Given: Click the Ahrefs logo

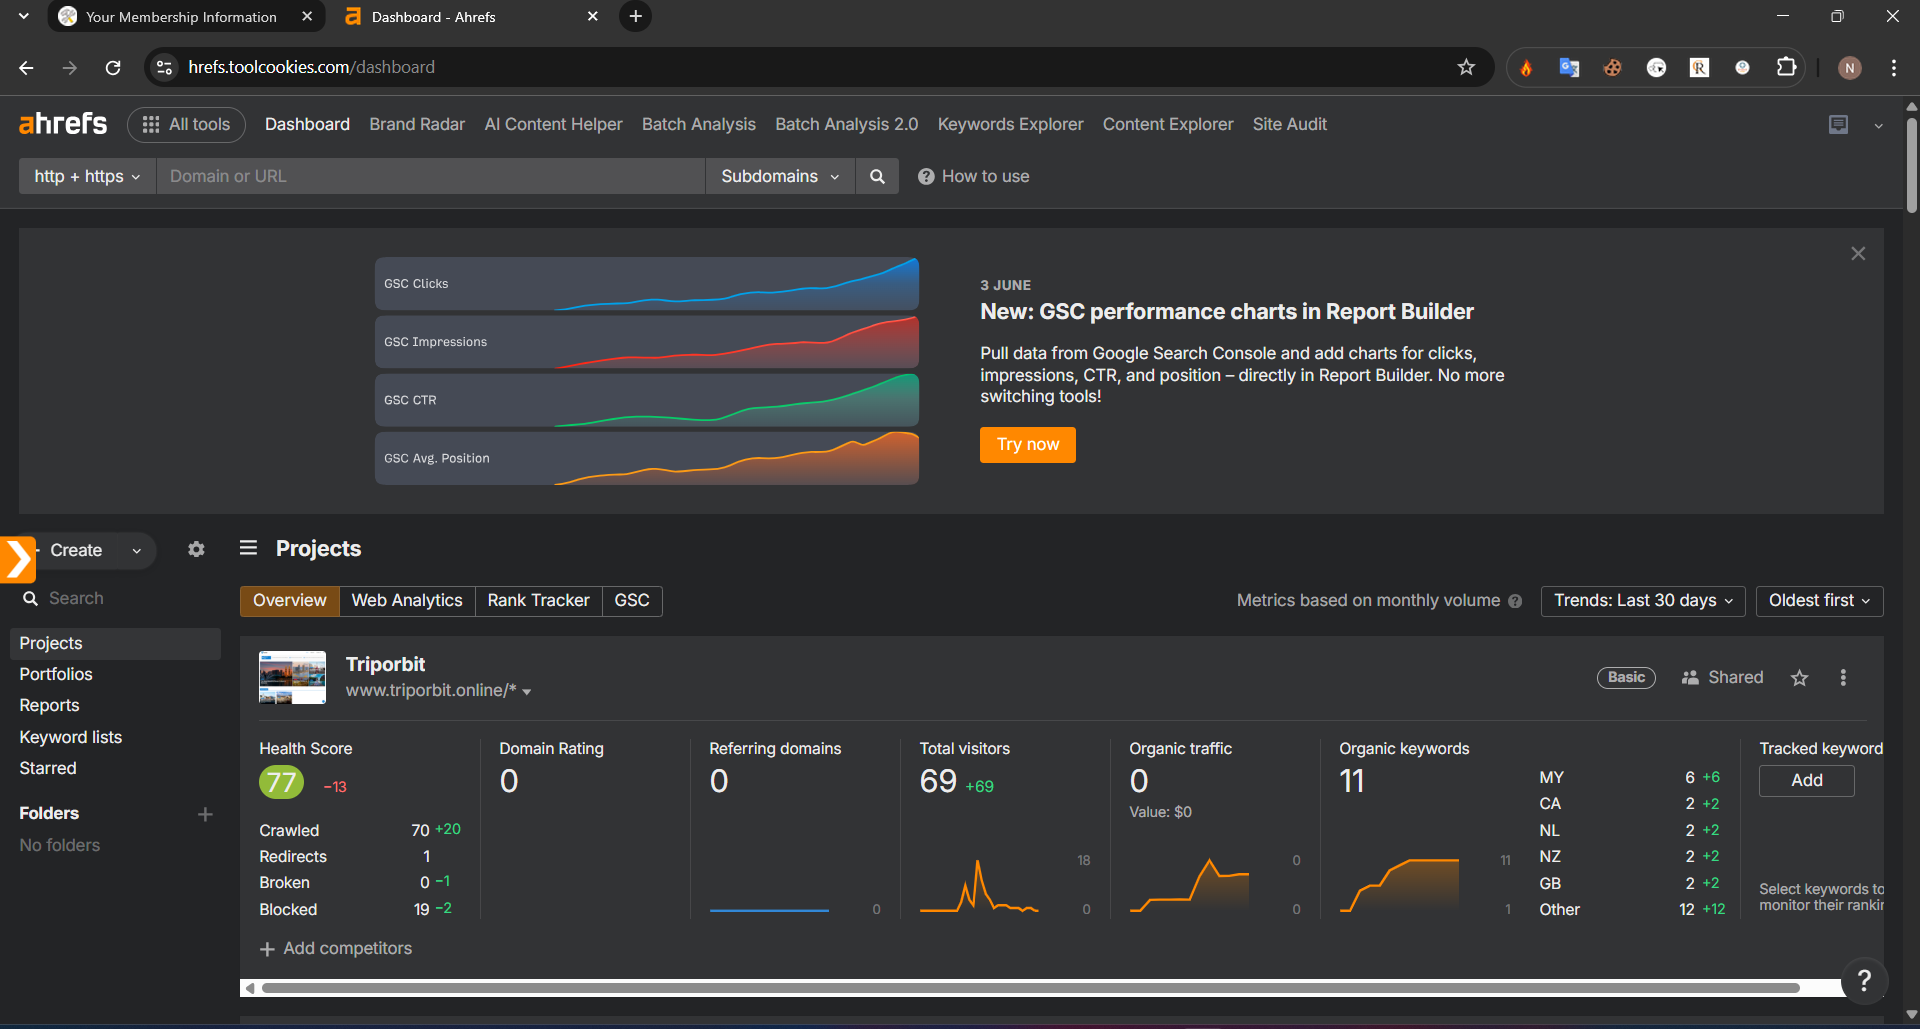Looking at the screenshot, I should (63, 124).
